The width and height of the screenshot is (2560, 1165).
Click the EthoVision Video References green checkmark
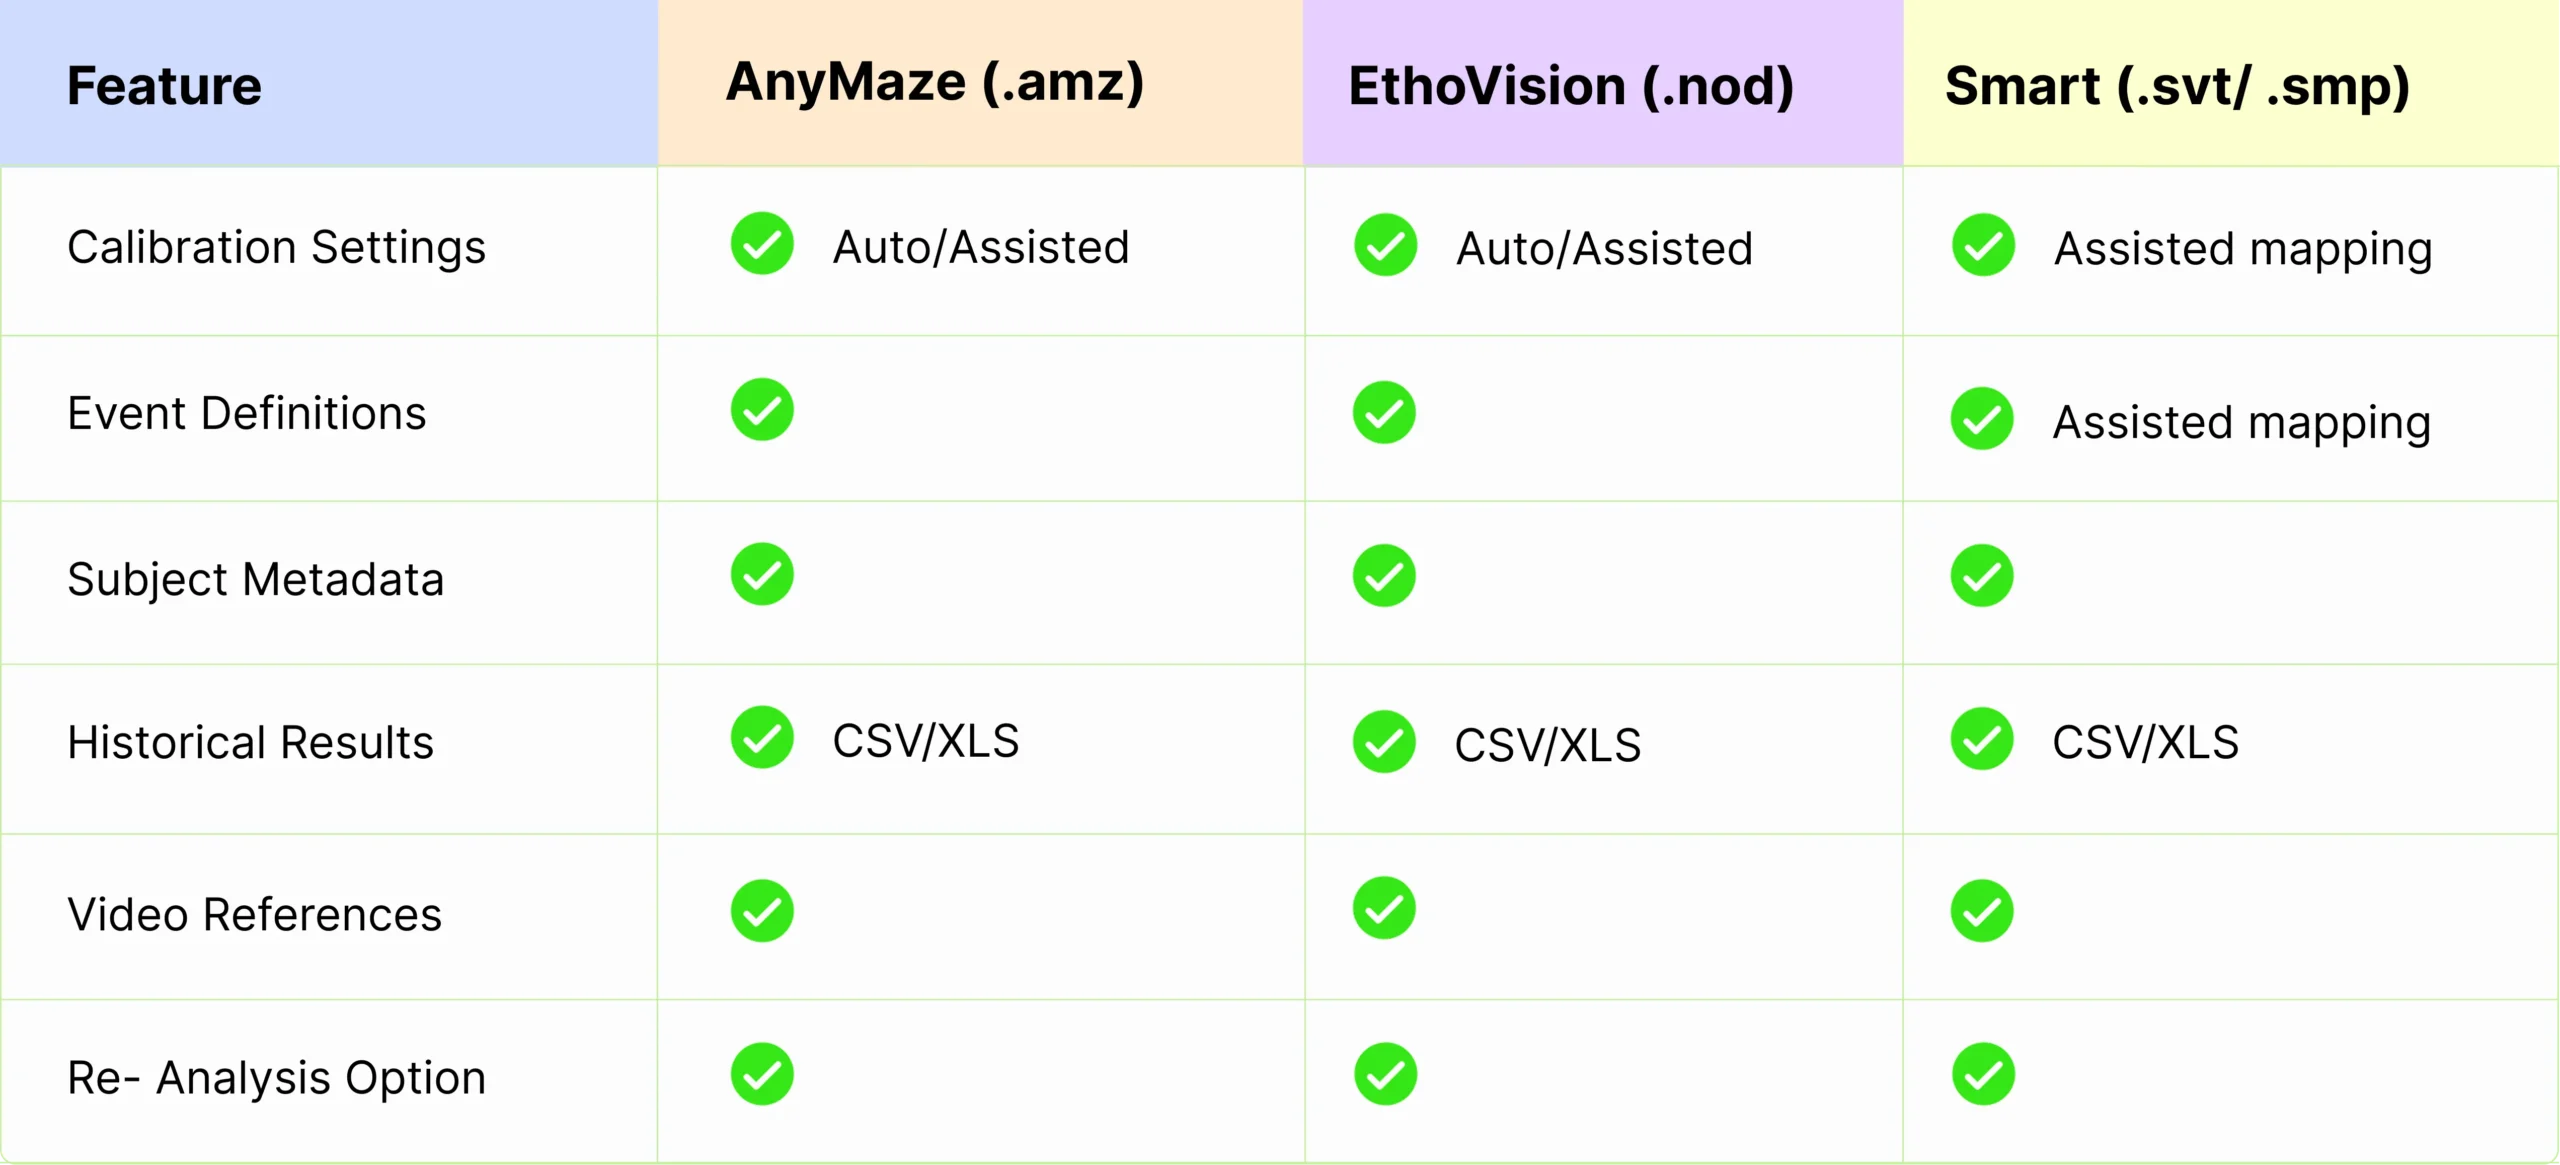coord(1384,908)
